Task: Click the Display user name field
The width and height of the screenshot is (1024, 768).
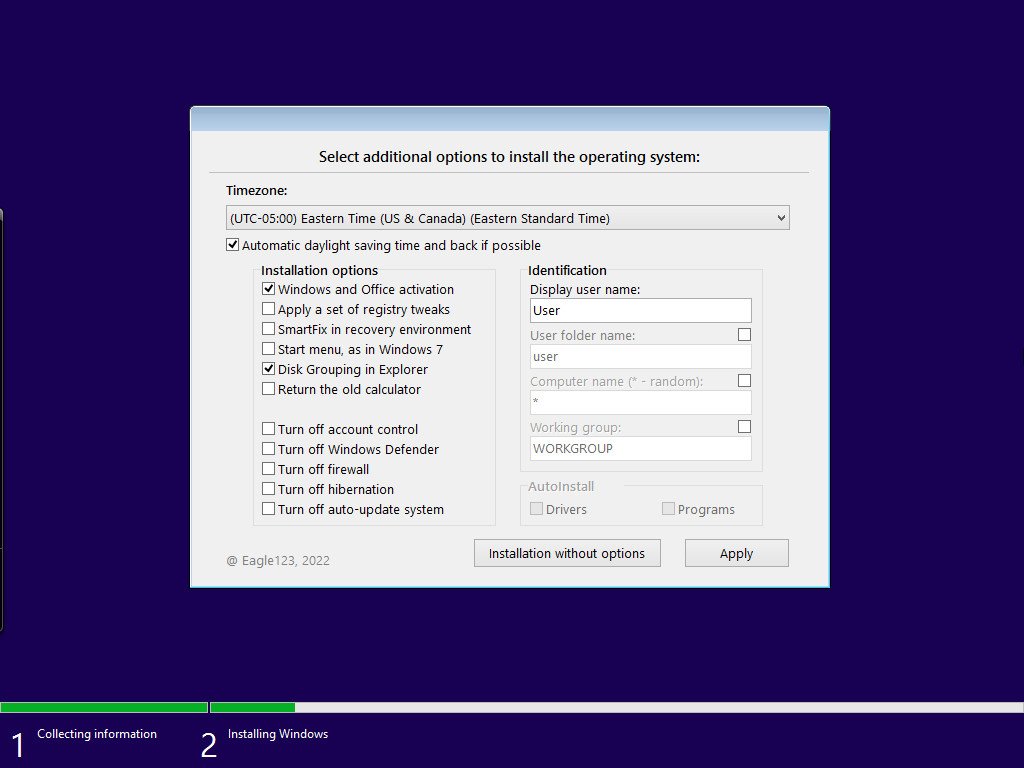Action: click(x=641, y=310)
